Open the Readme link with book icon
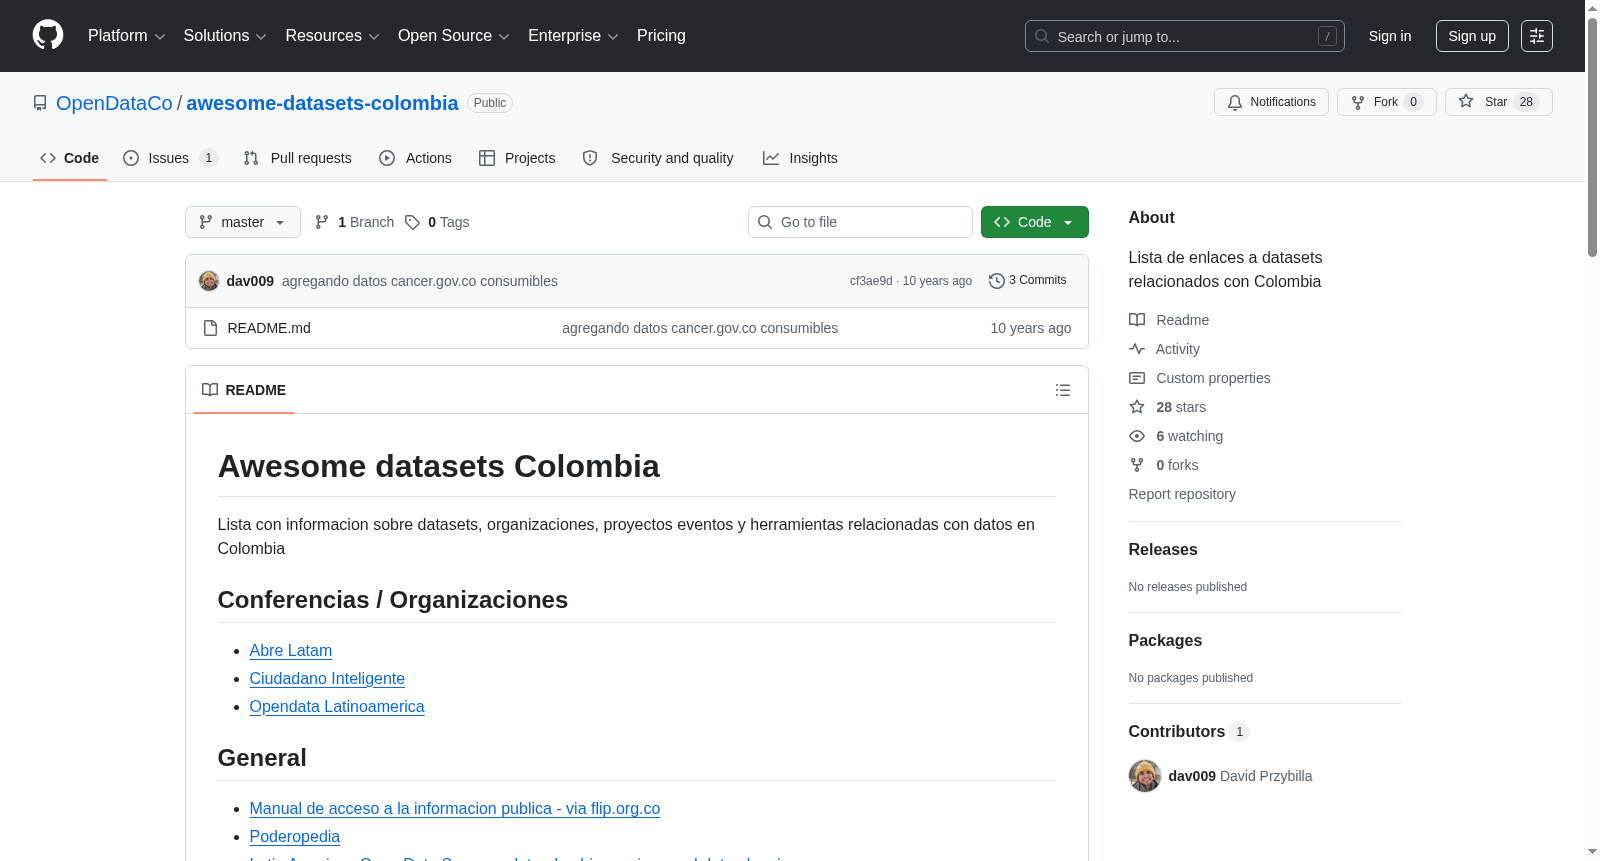1600x861 pixels. click(1169, 320)
